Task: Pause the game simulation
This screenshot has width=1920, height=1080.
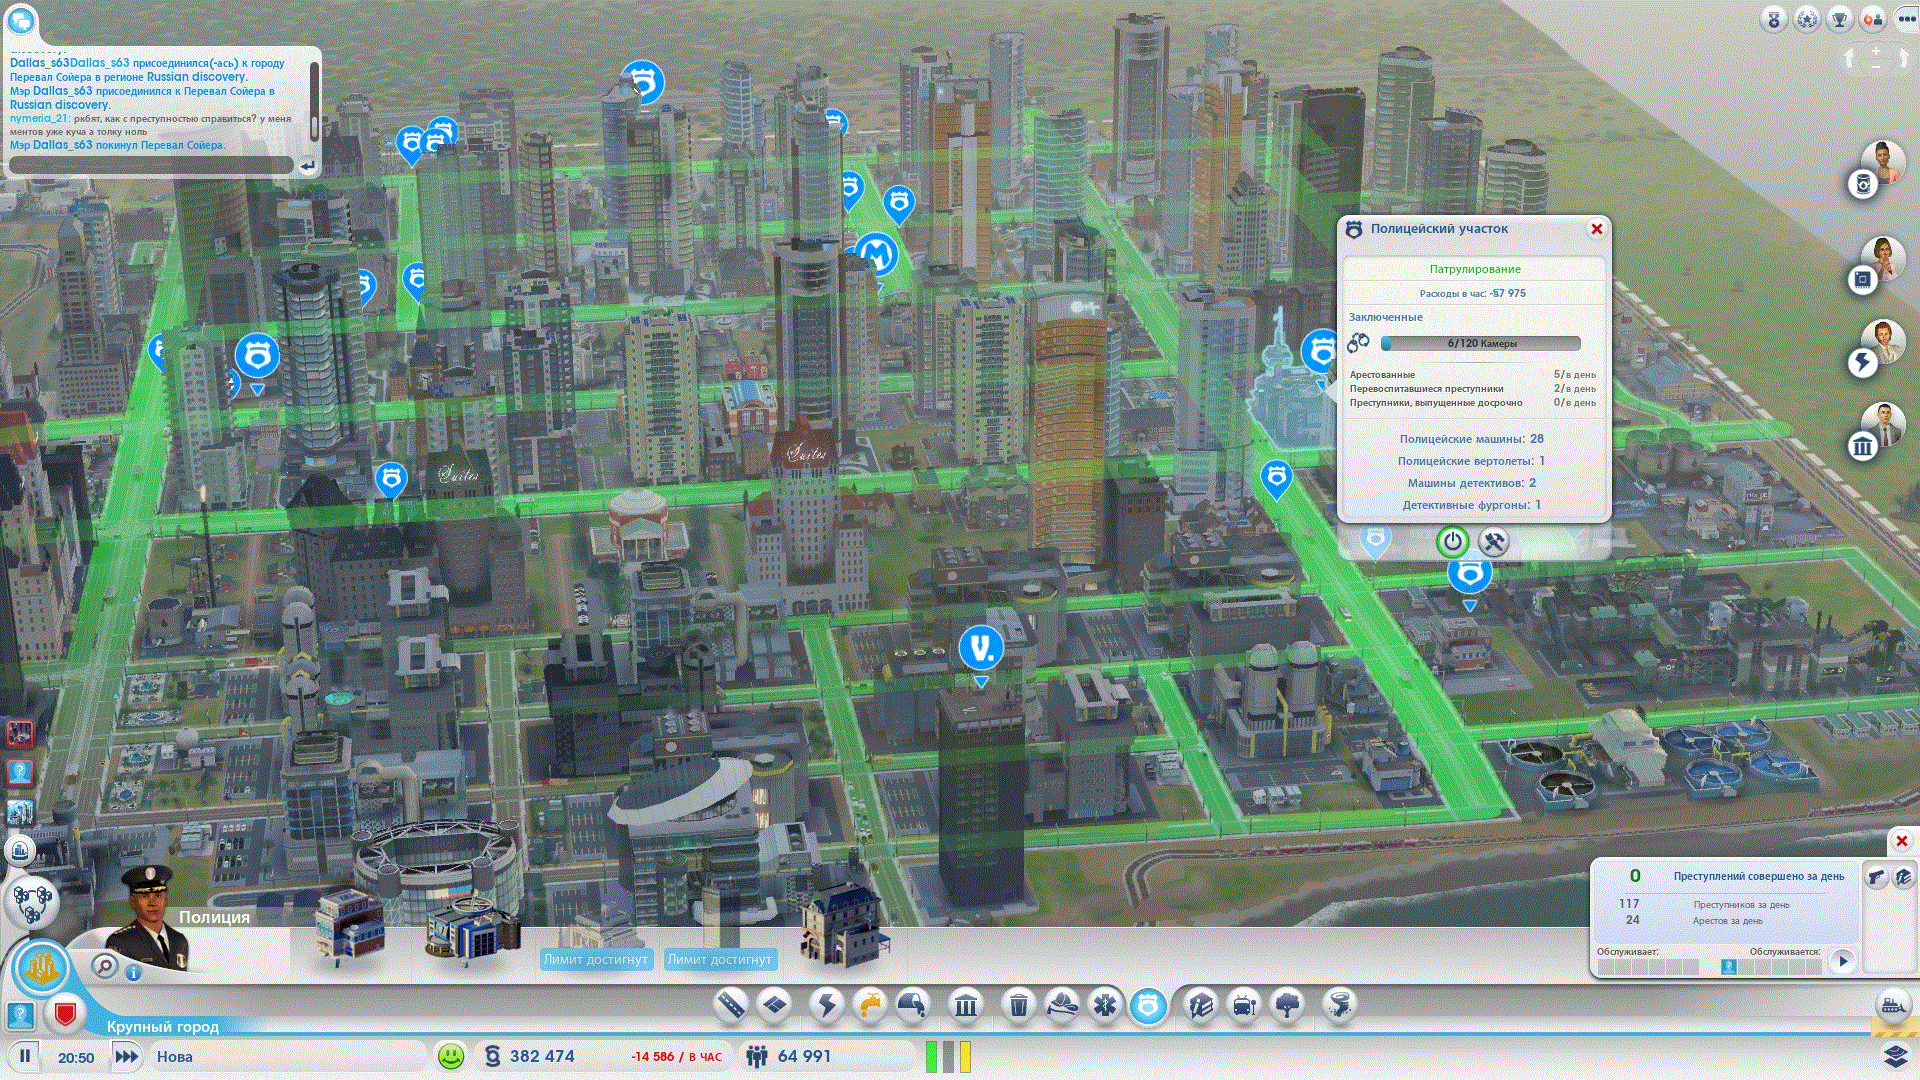Action: tap(25, 1056)
